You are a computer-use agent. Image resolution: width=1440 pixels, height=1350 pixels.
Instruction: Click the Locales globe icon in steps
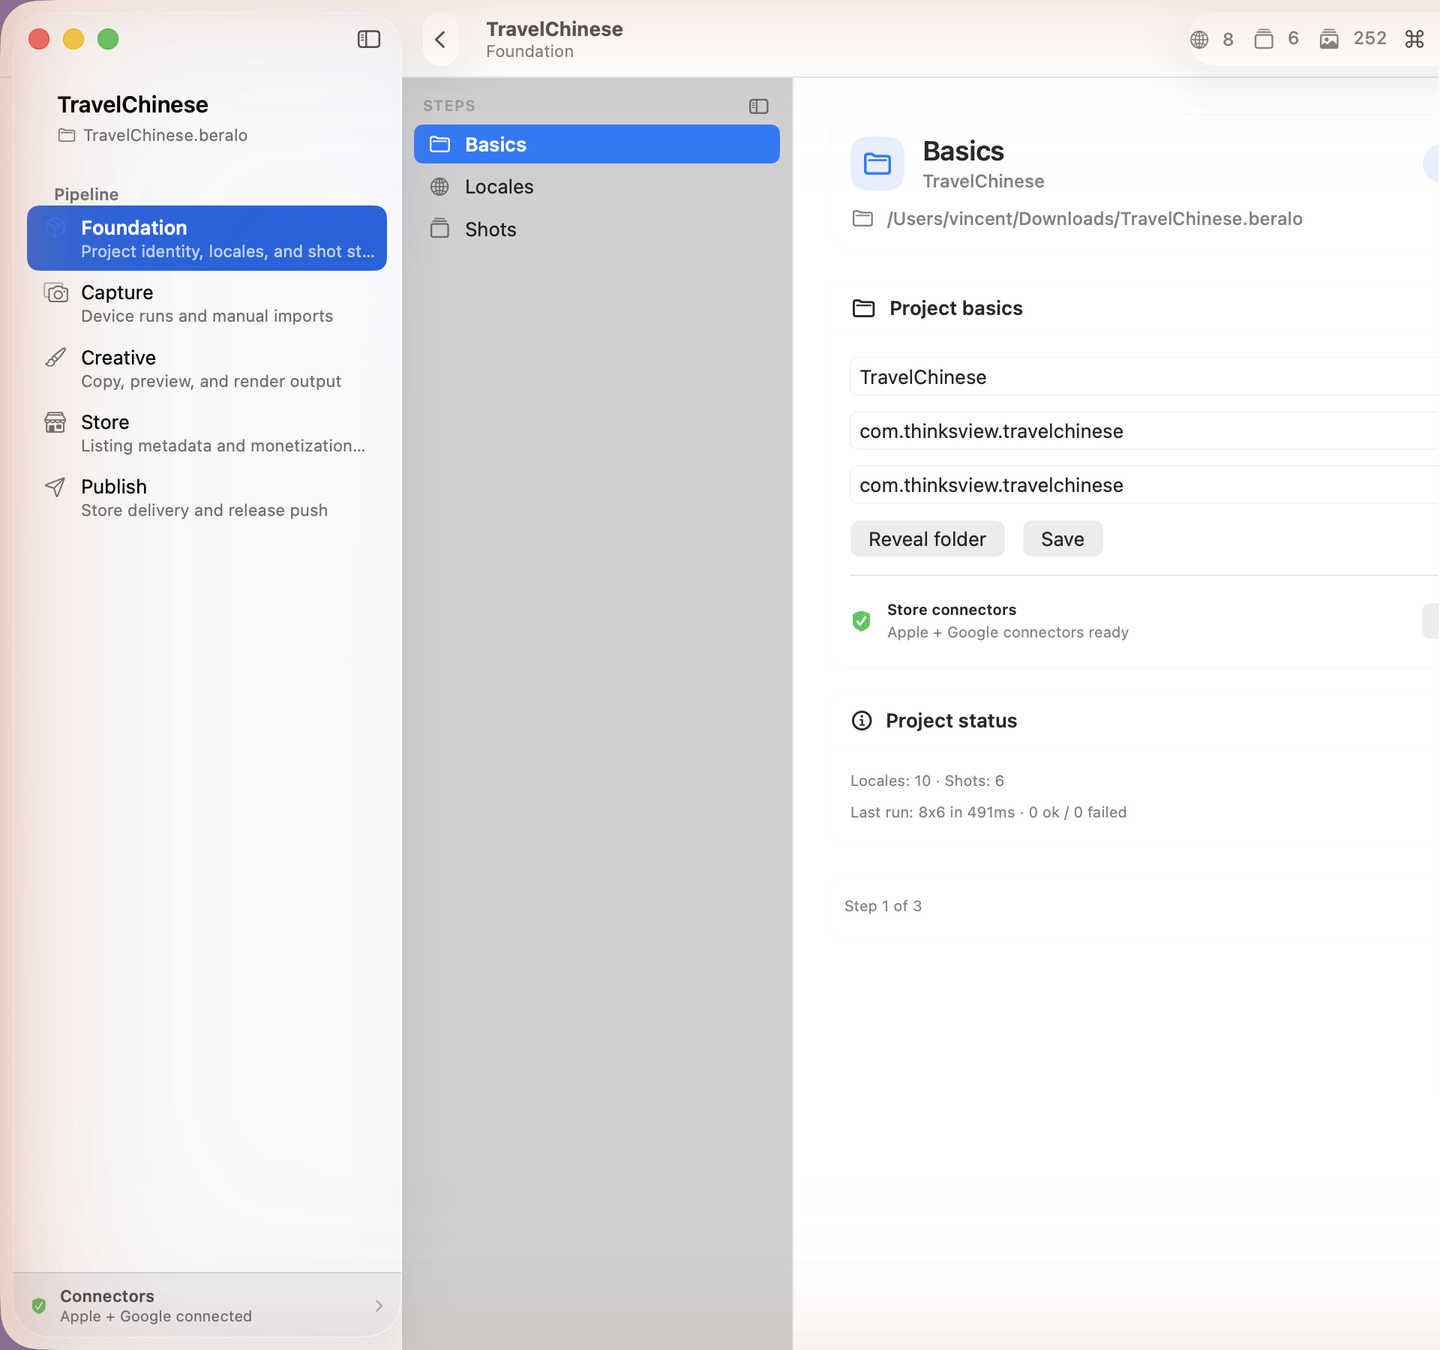[440, 187]
